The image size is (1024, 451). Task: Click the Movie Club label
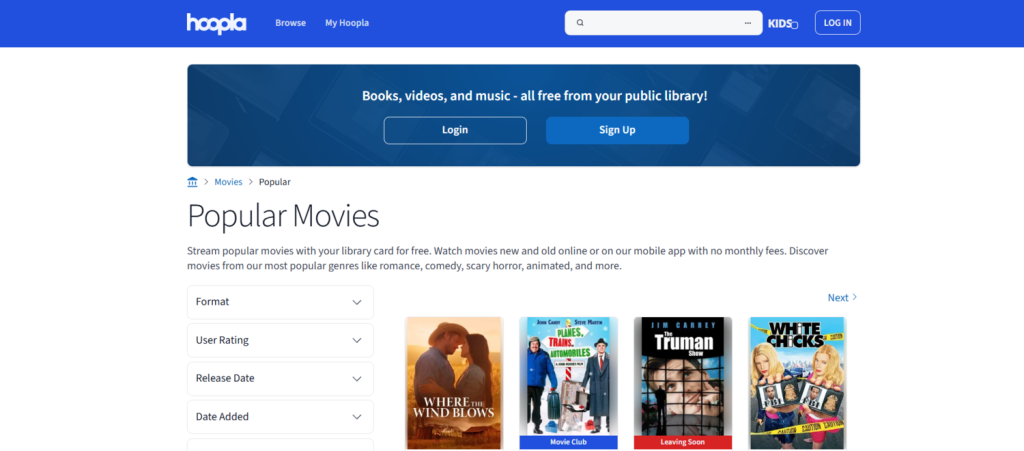pos(569,443)
